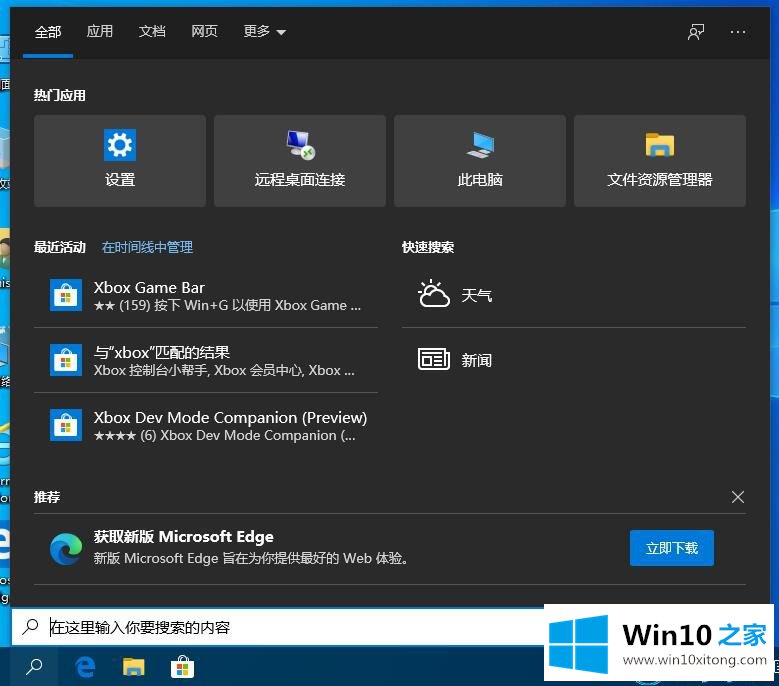Select the 全部 tab

click(x=48, y=32)
